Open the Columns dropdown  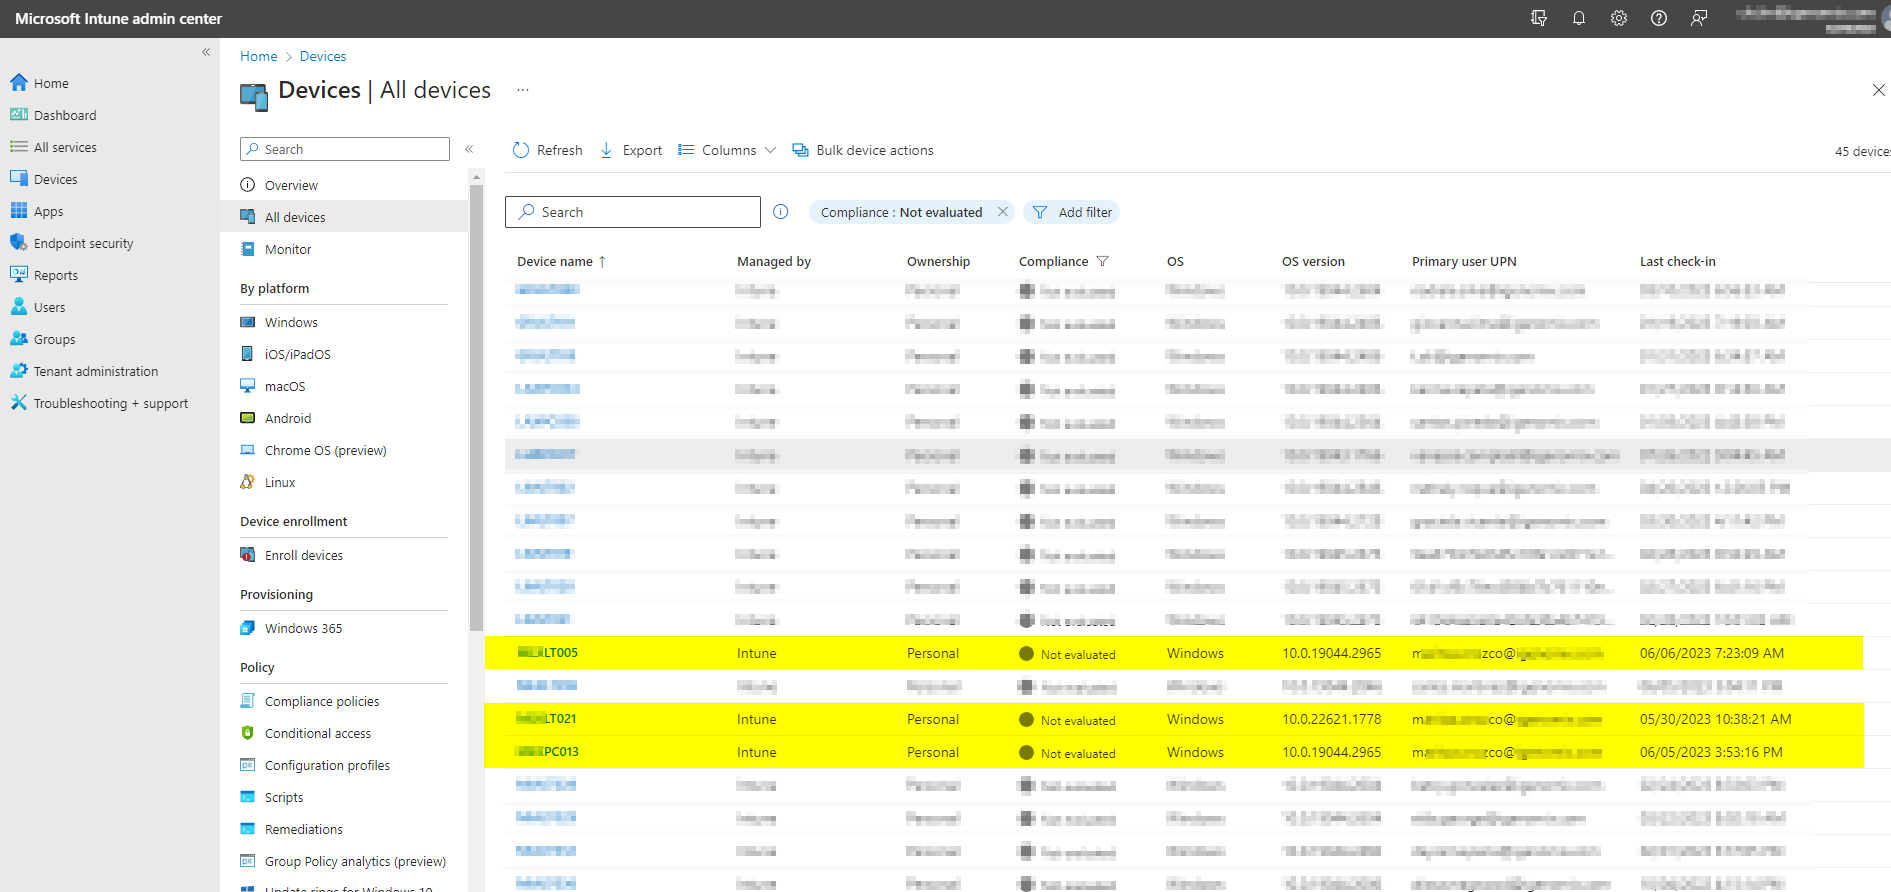pos(727,150)
